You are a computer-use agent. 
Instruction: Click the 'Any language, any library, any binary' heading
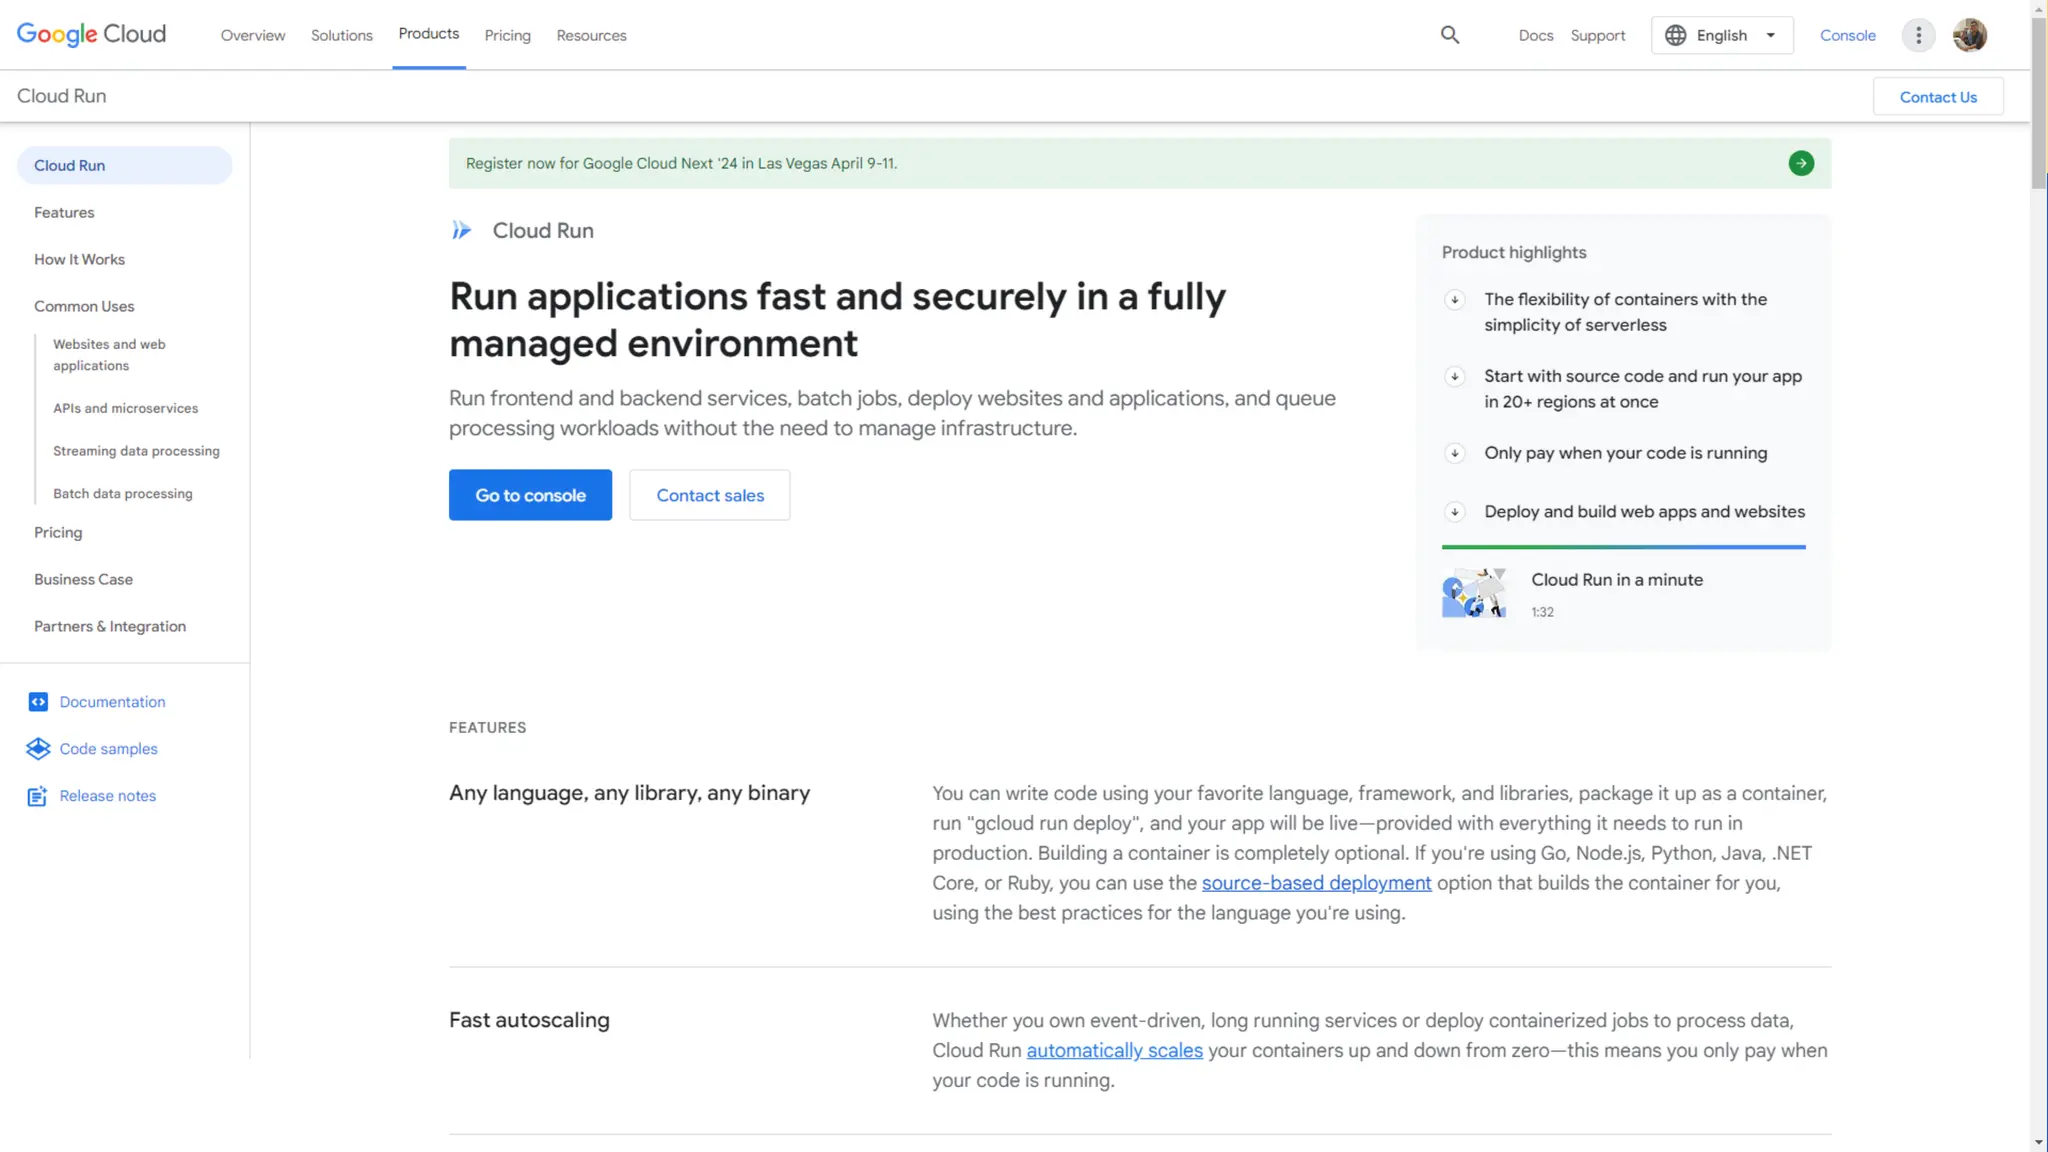pyautogui.click(x=629, y=793)
